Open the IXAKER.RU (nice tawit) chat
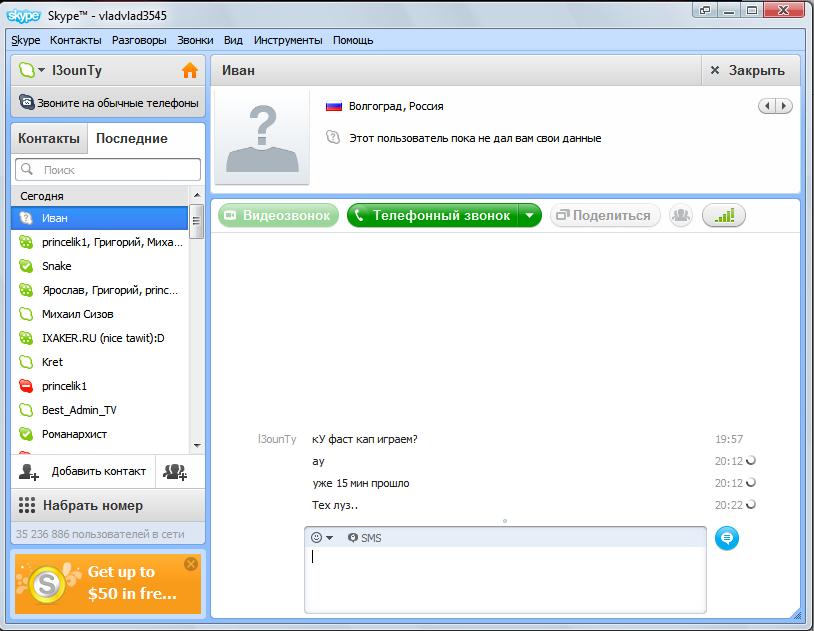 tap(100, 338)
